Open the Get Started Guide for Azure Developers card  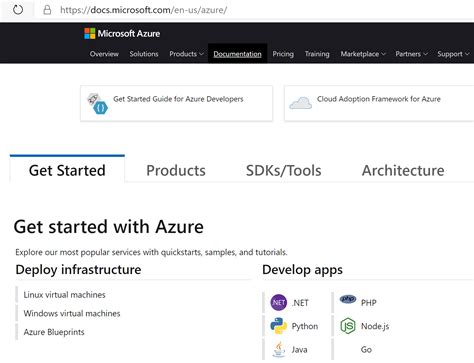(x=177, y=103)
